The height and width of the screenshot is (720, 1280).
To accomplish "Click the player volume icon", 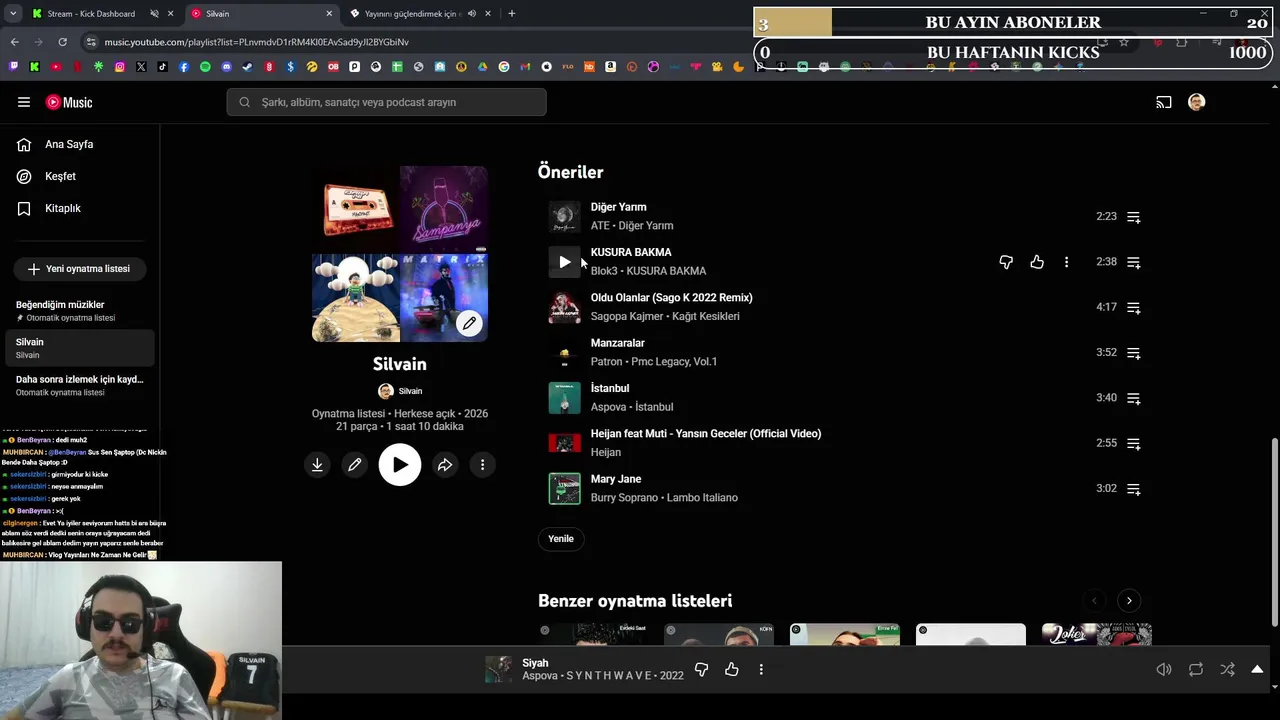I will (1164, 669).
